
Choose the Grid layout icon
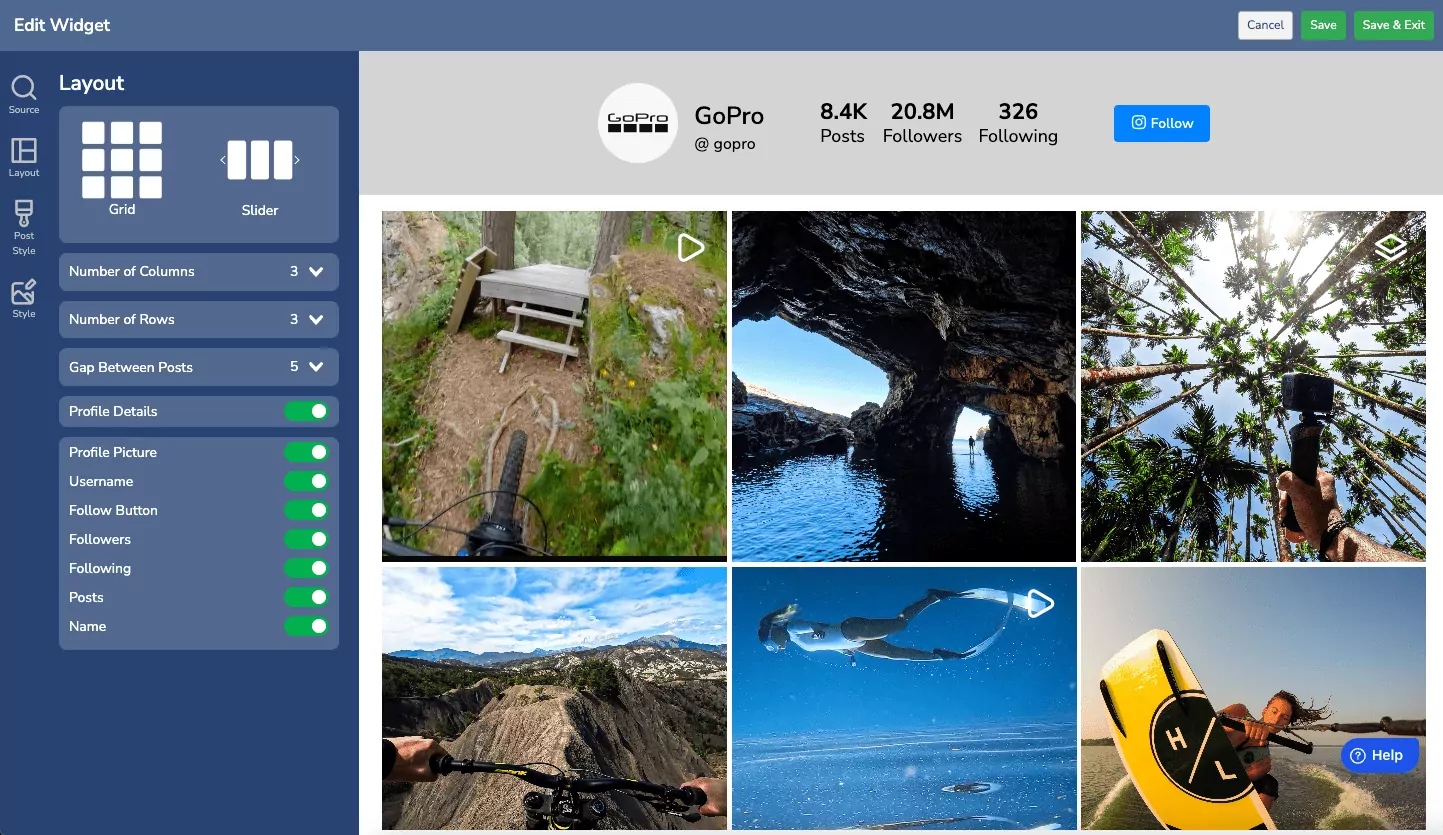pyautogui.click(x=122, y=160)
